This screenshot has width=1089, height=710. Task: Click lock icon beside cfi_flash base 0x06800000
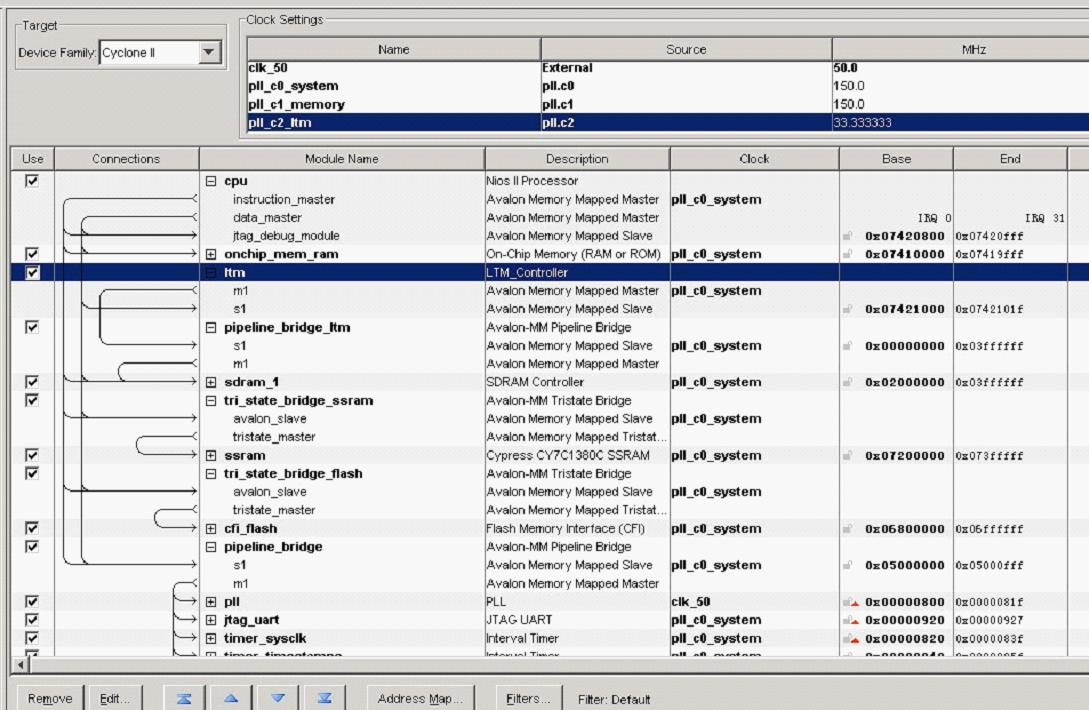(x=847, y=529)
